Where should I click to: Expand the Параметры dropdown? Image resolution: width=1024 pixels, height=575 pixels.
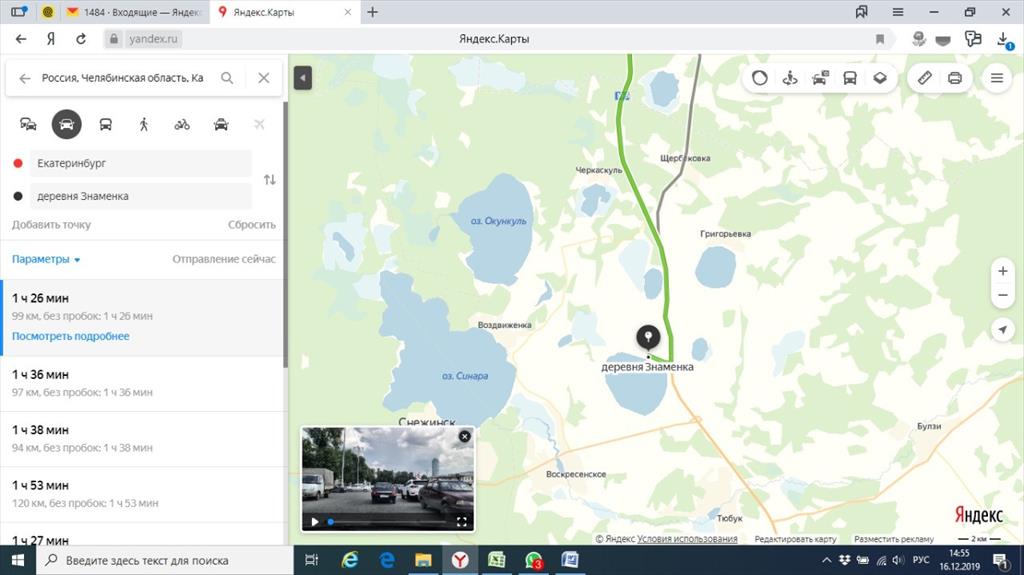point(46,259)
